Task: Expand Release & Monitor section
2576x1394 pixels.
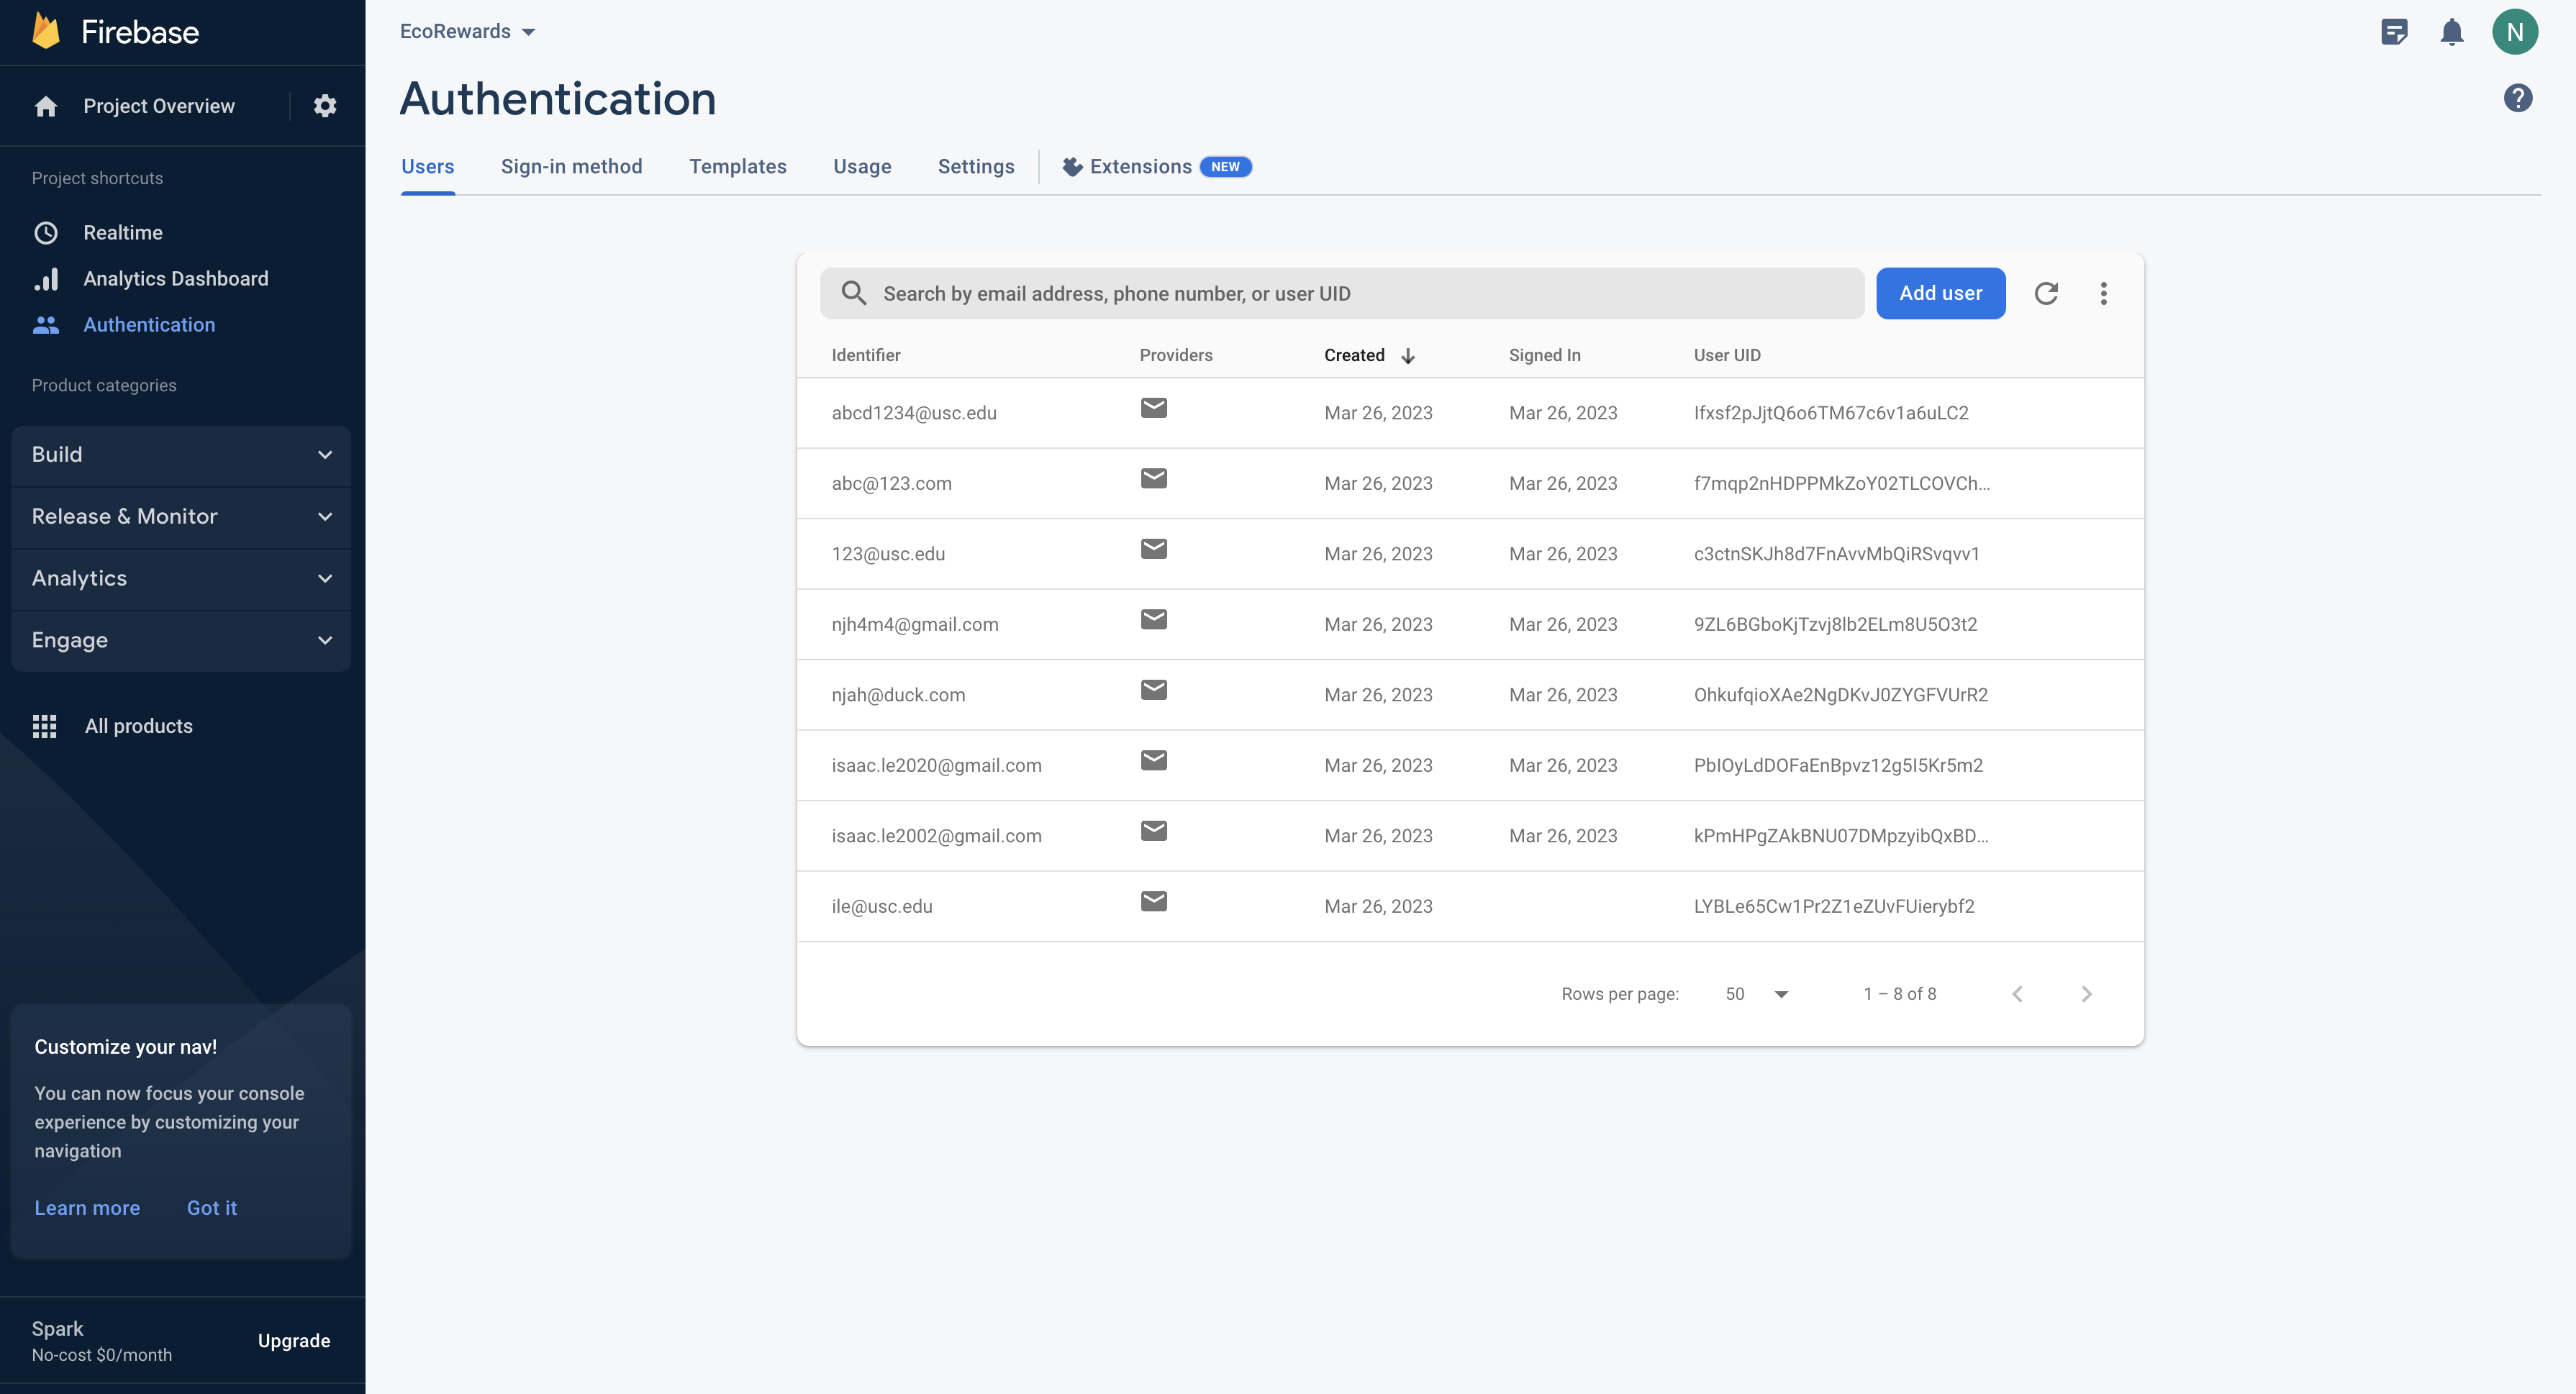Action: pos(181,517)
